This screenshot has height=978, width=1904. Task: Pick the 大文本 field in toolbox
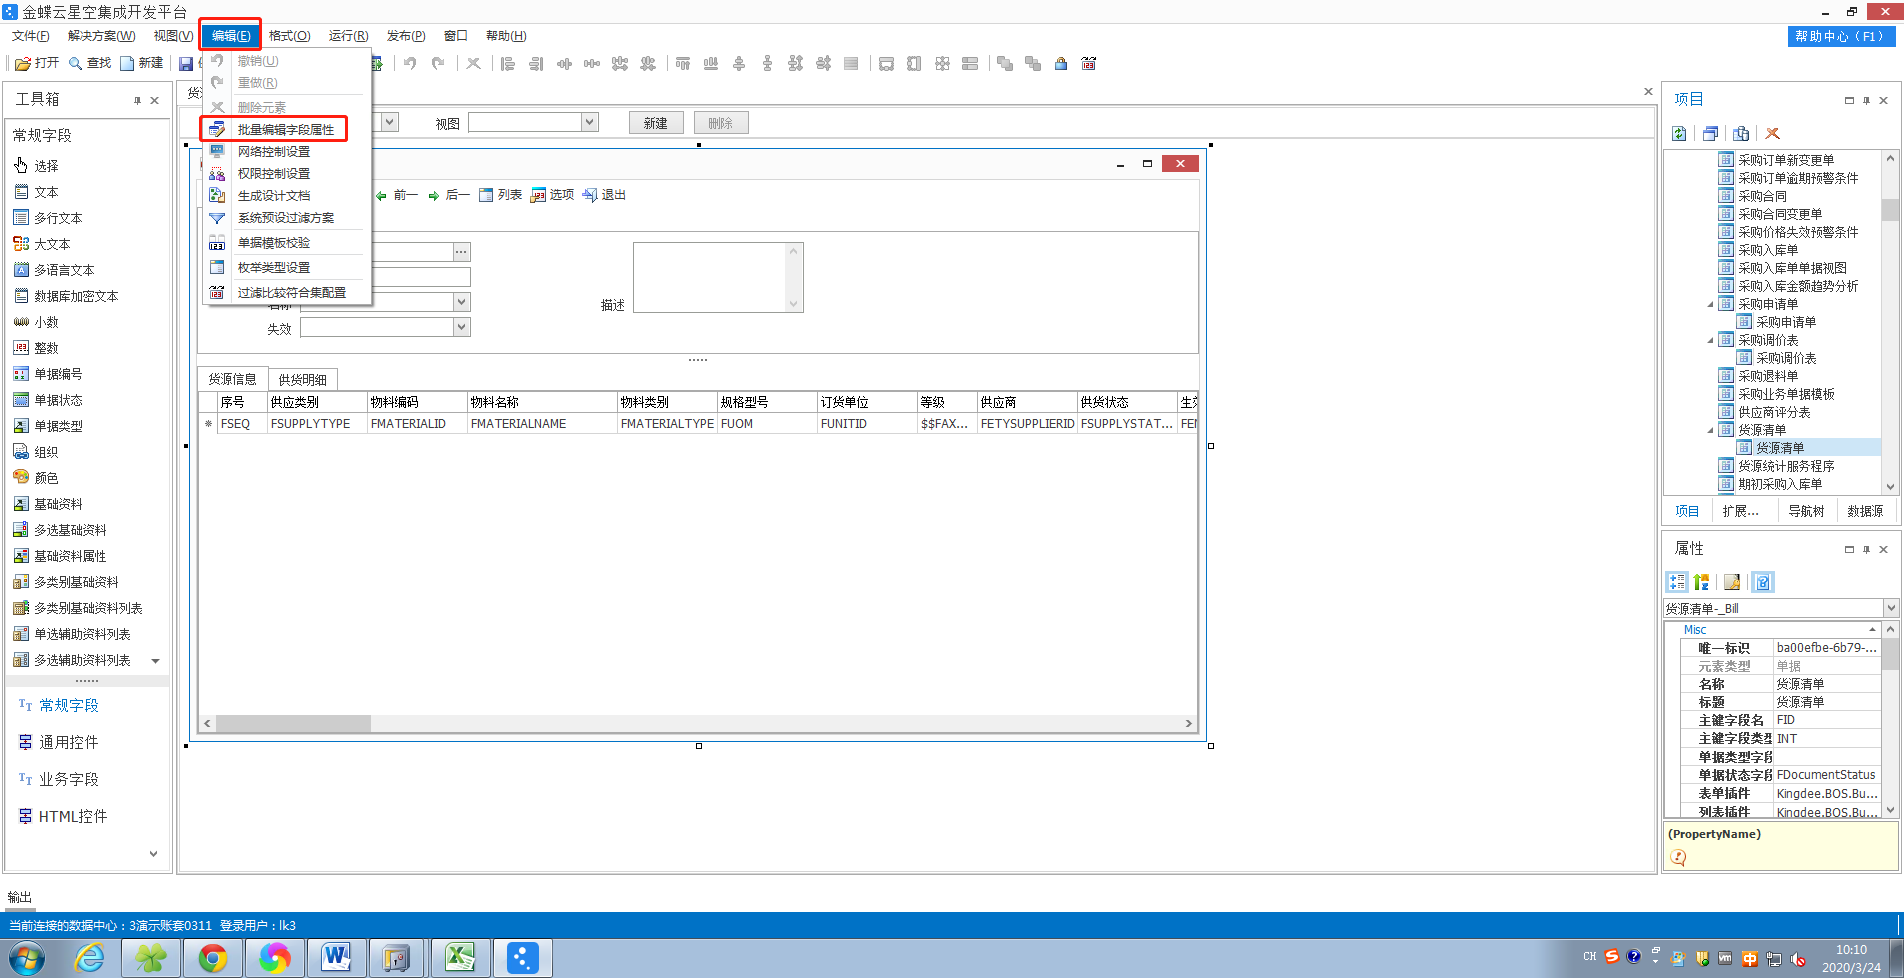click(x=42, y=244)
